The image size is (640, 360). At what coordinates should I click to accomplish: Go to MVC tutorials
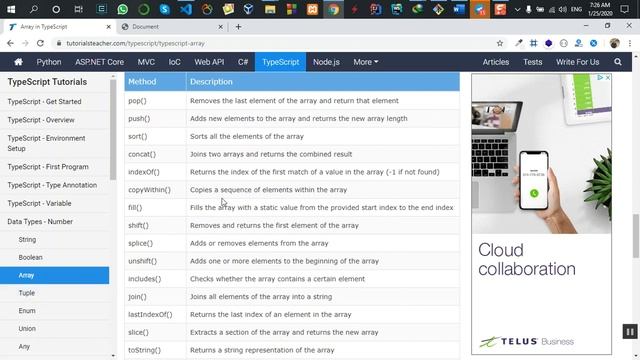[146, 62]
